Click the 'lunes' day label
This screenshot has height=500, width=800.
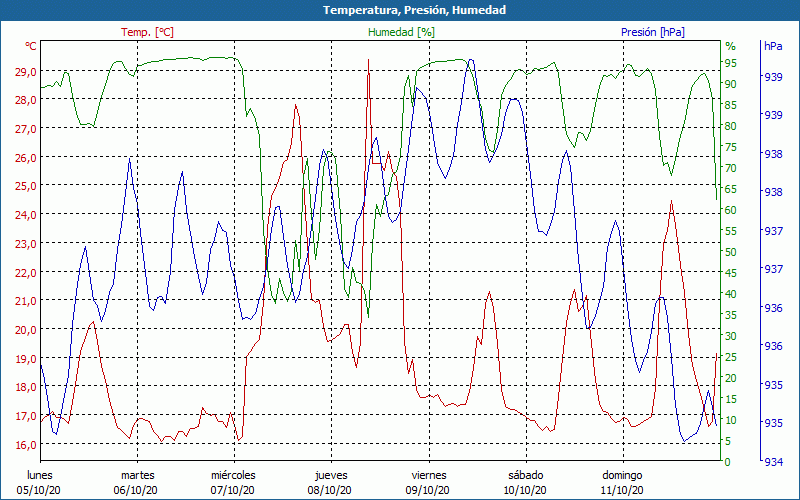point(40,475)
